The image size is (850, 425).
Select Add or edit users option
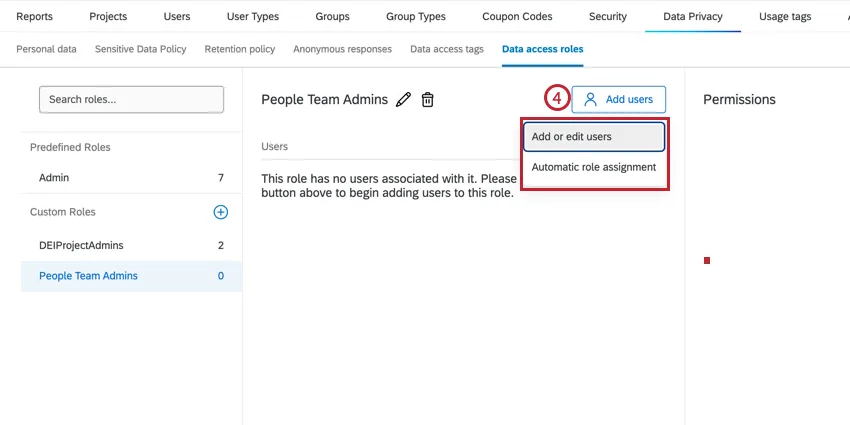(593, 136)
